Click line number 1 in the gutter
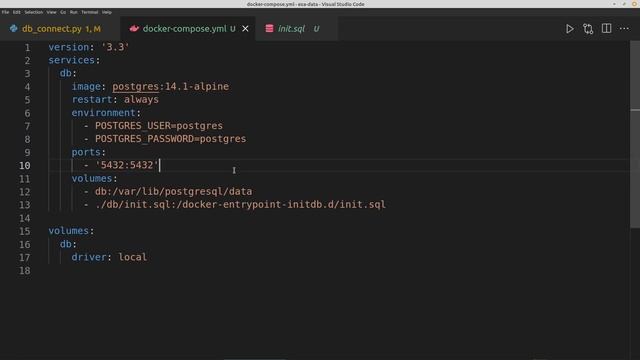Screen dimensions: 640x360 tap(27, 47)
